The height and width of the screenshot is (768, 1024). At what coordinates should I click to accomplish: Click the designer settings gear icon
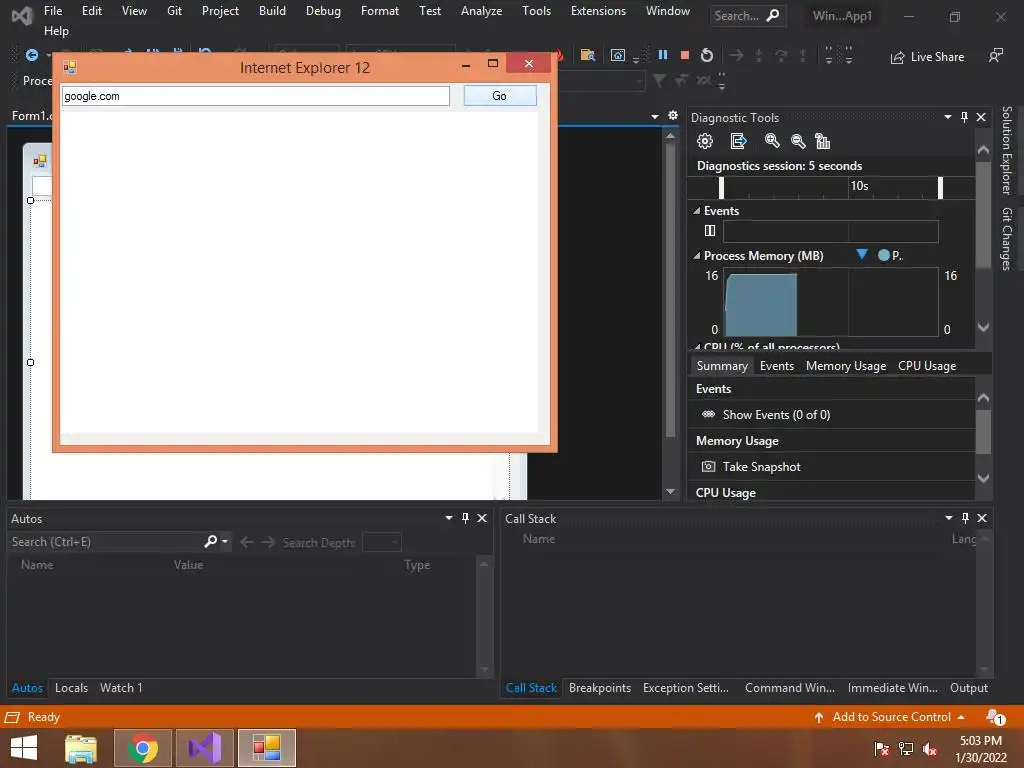[x=673, y=116]
